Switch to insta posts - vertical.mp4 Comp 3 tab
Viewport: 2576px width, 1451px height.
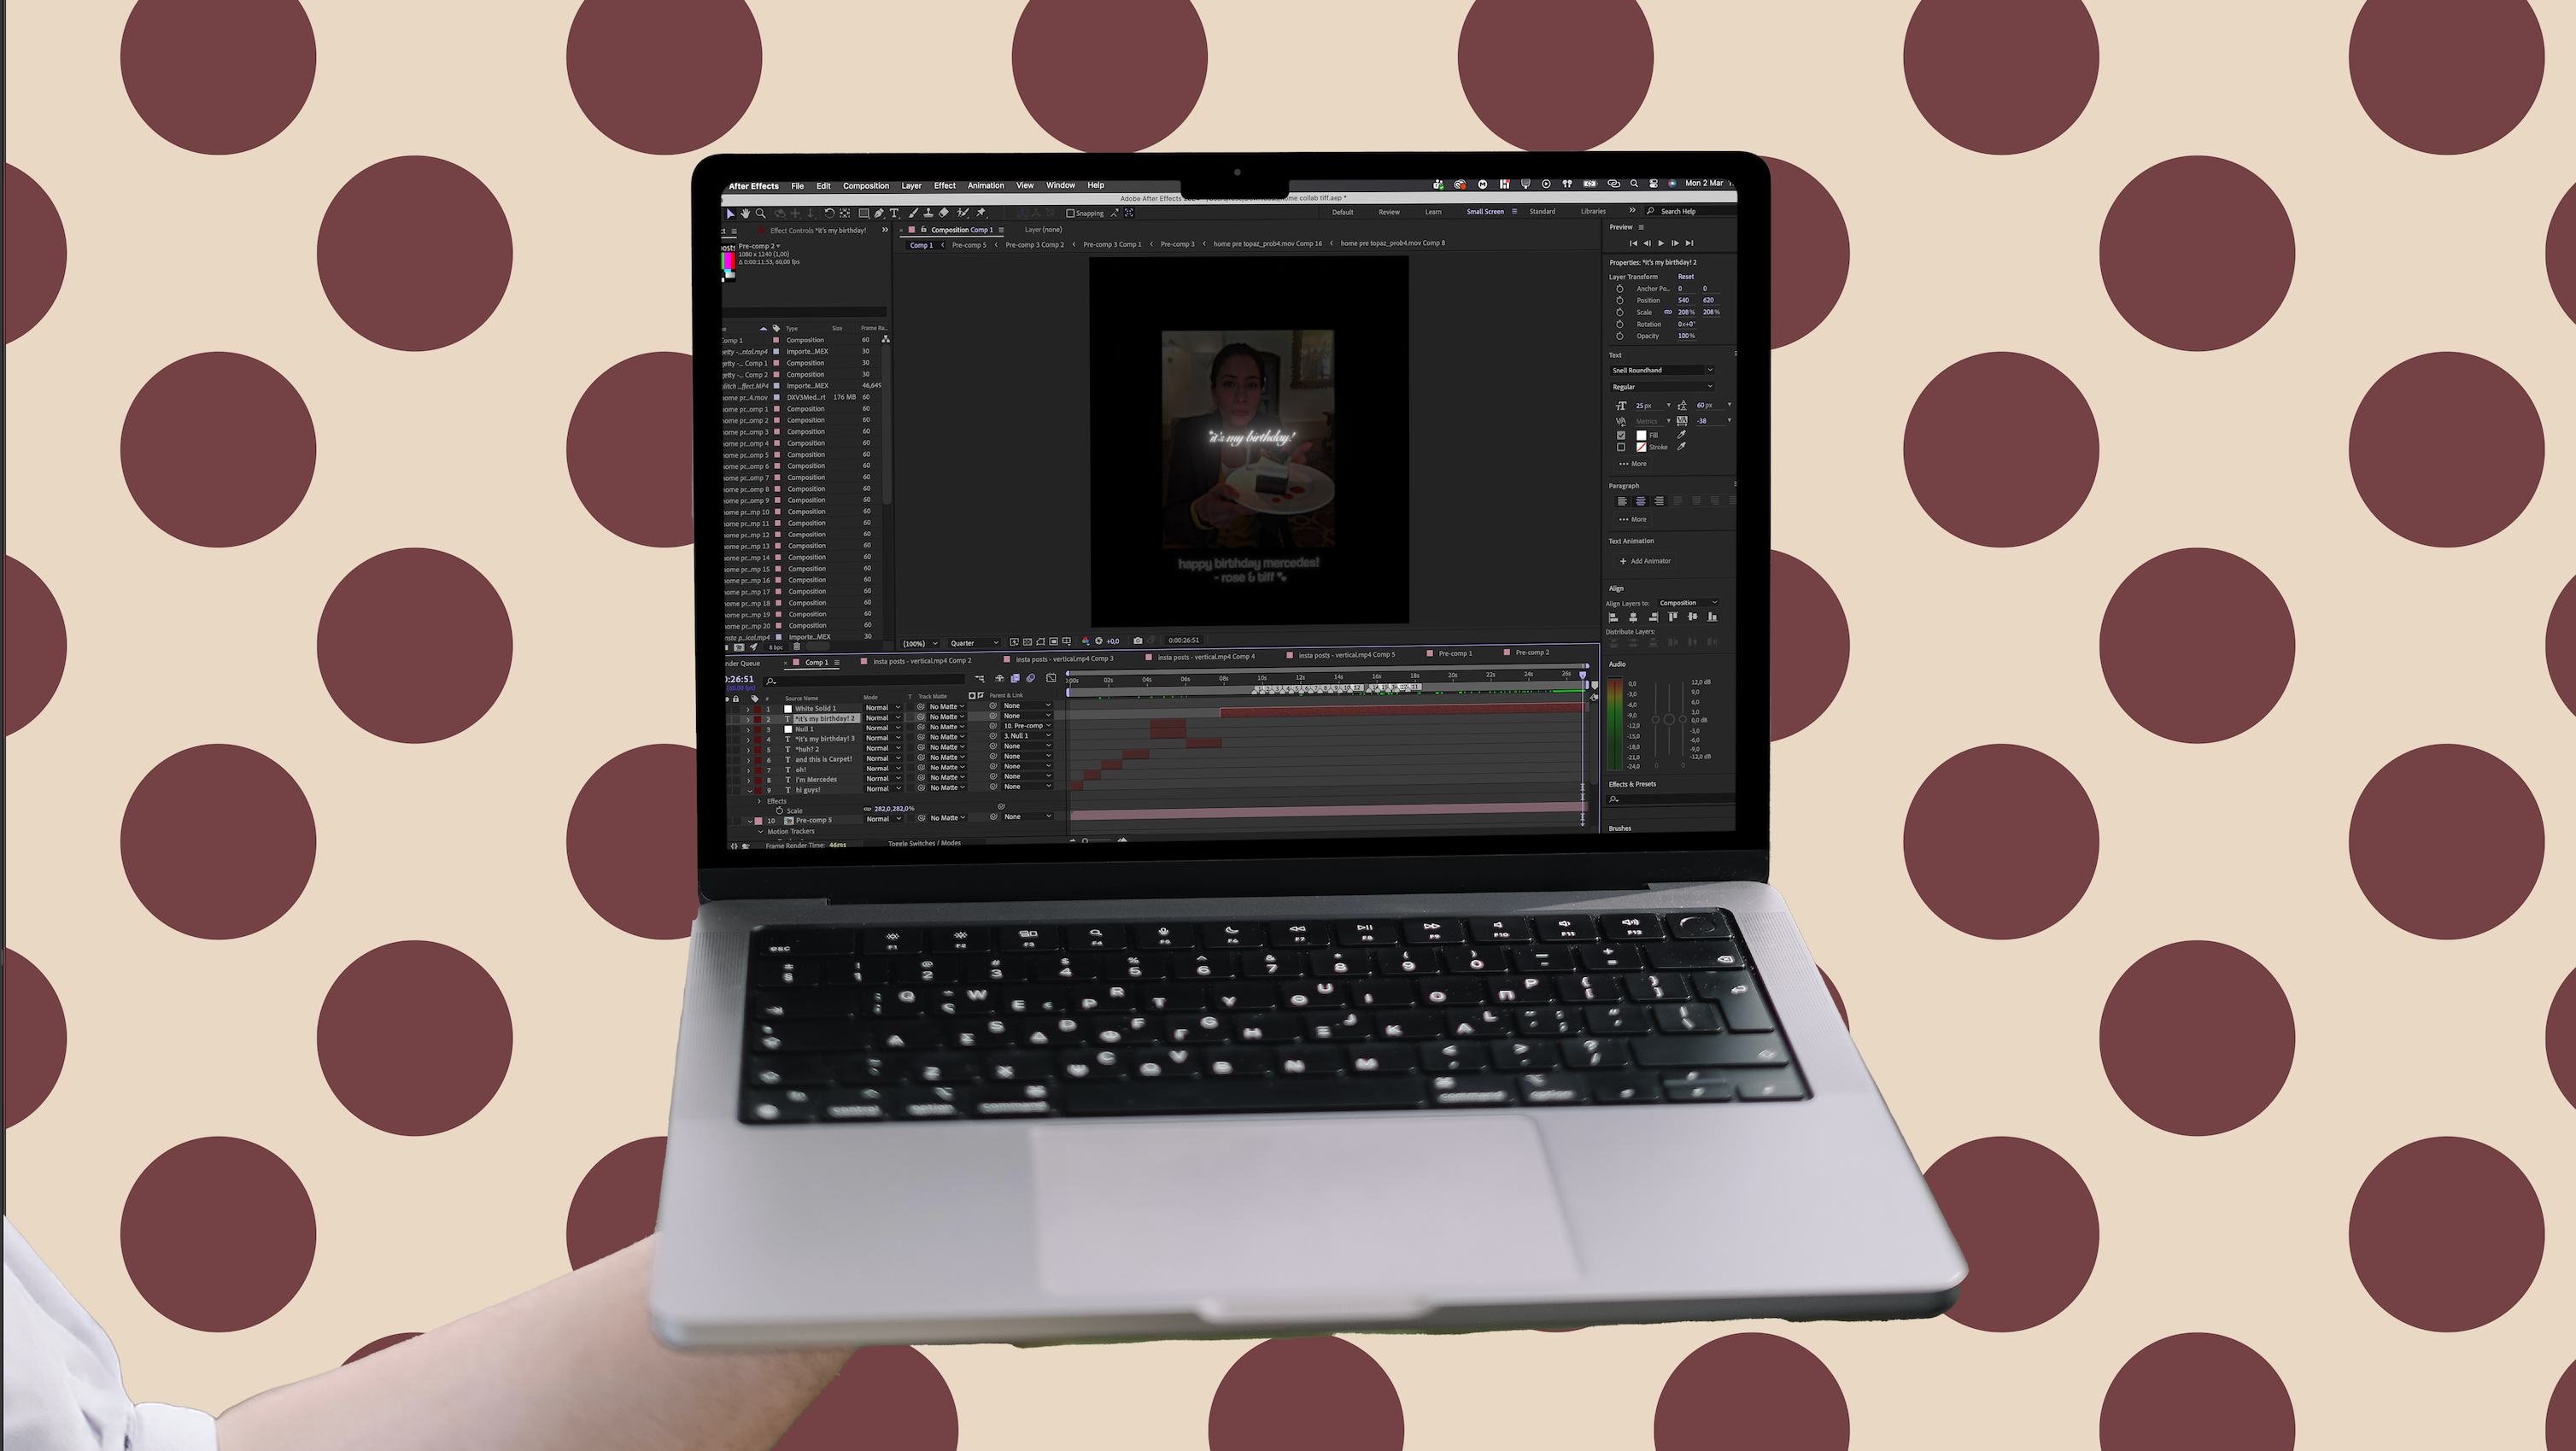(1064, 659)
